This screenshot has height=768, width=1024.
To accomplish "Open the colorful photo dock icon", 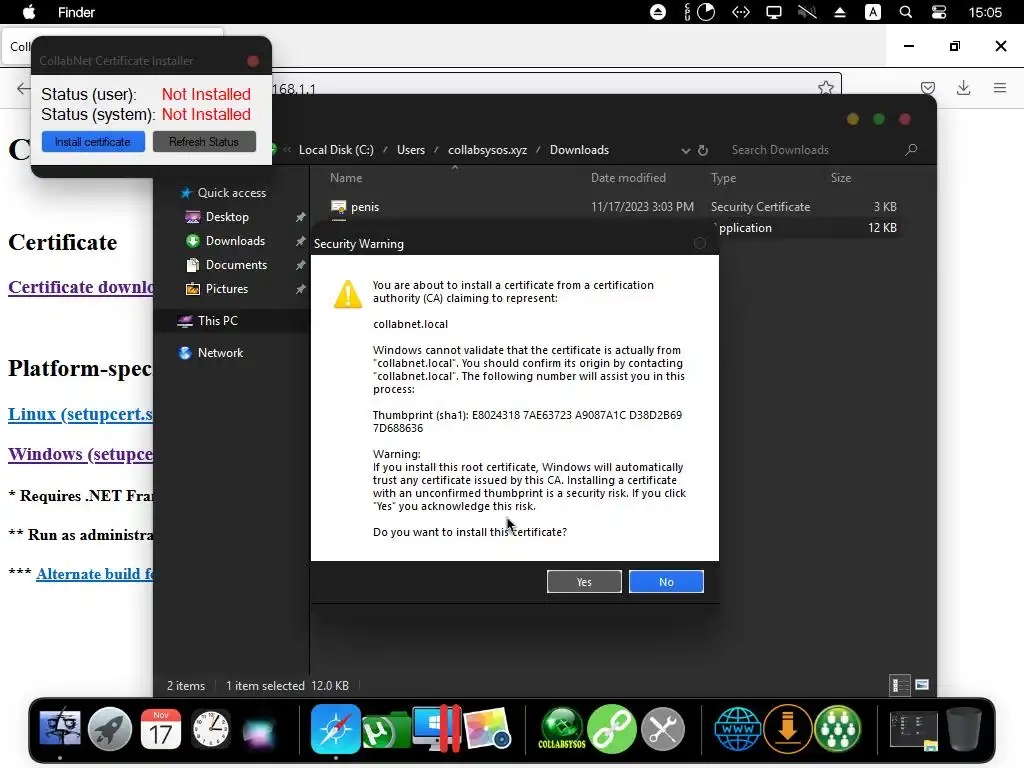I will [x=487, y=729].
